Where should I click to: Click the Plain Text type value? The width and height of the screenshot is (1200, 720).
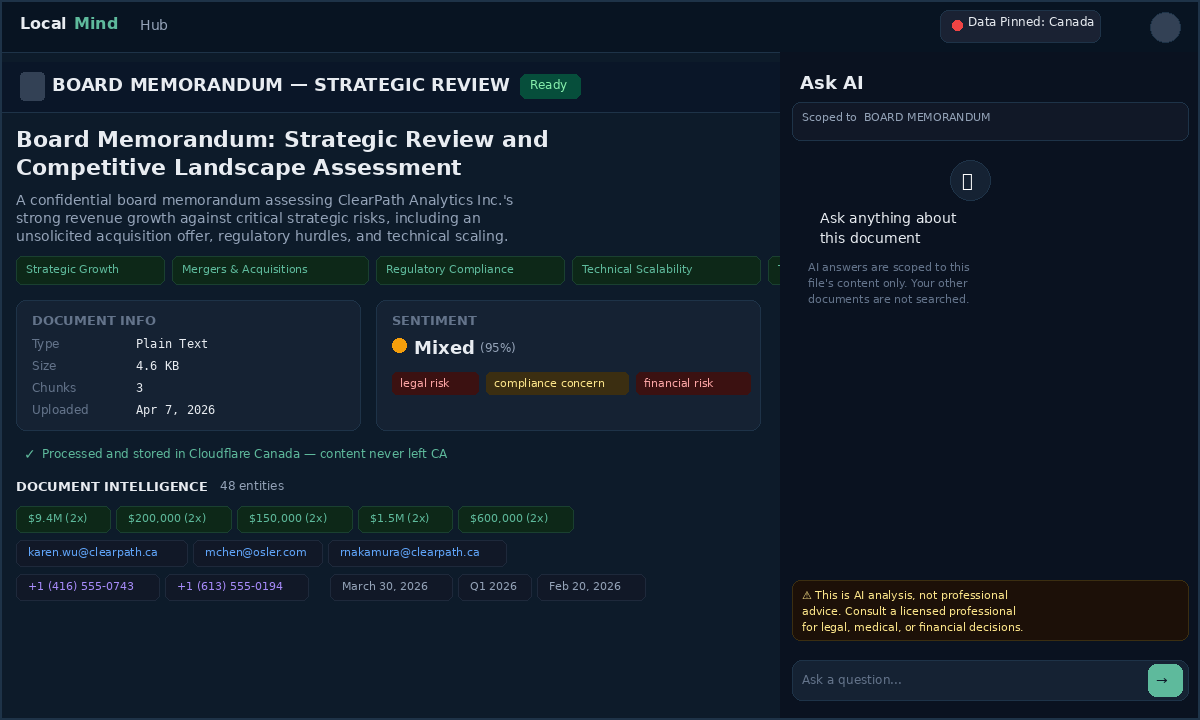pos(172,344)
